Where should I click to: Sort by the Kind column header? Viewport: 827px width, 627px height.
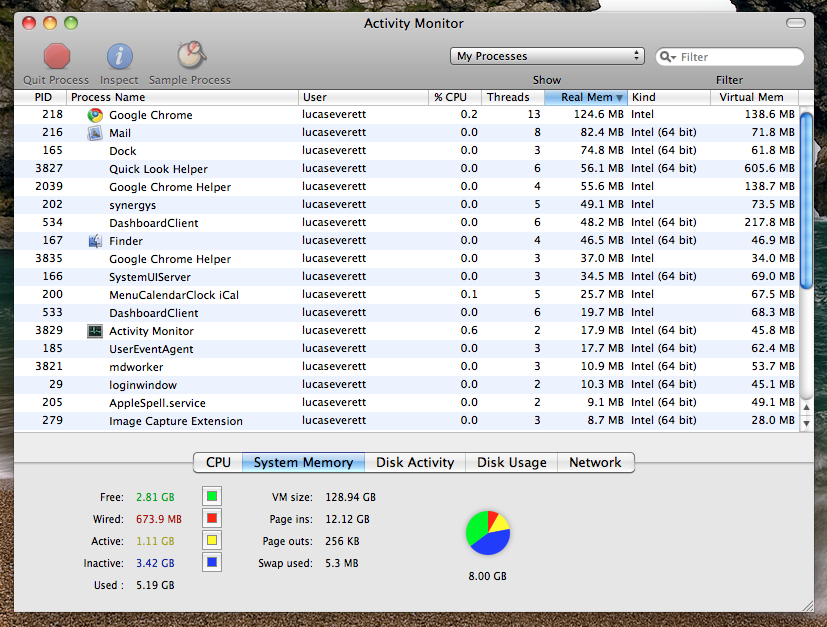click(669, 97)
